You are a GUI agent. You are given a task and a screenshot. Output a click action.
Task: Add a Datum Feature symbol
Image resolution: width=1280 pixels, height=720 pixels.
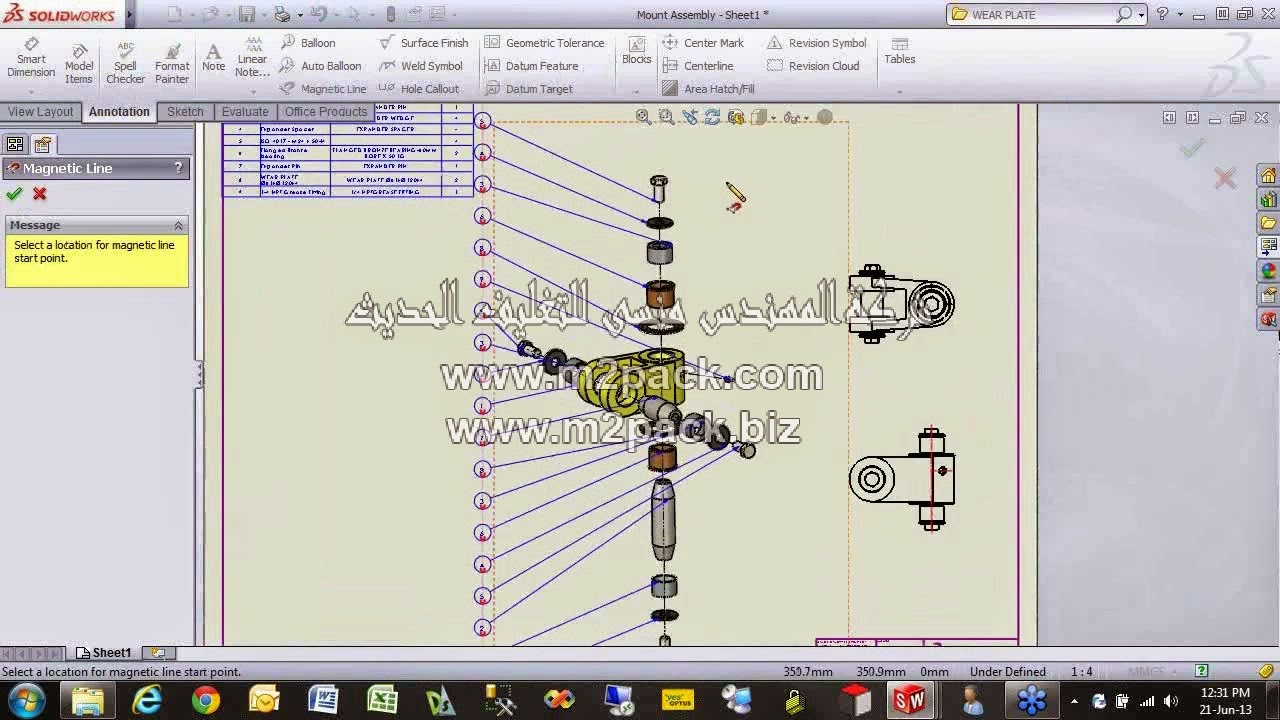pos(531,66)
